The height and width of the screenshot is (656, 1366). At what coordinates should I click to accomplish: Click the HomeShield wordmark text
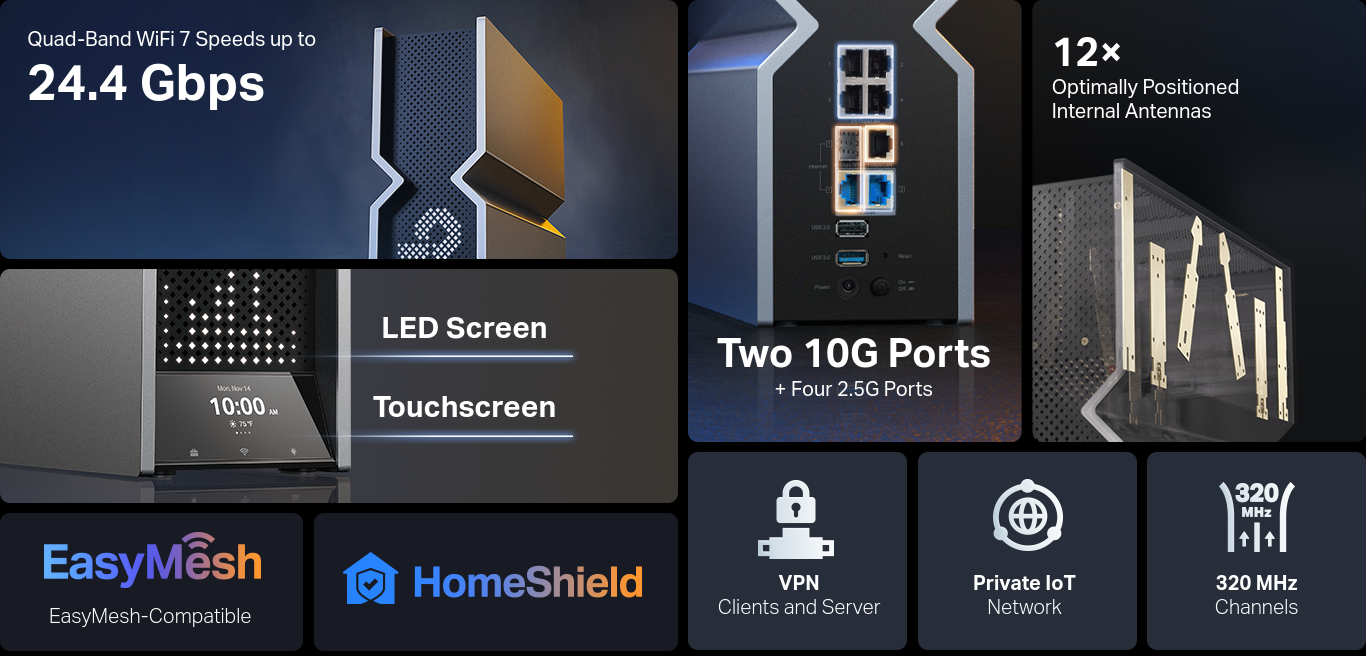click(527, 582)
